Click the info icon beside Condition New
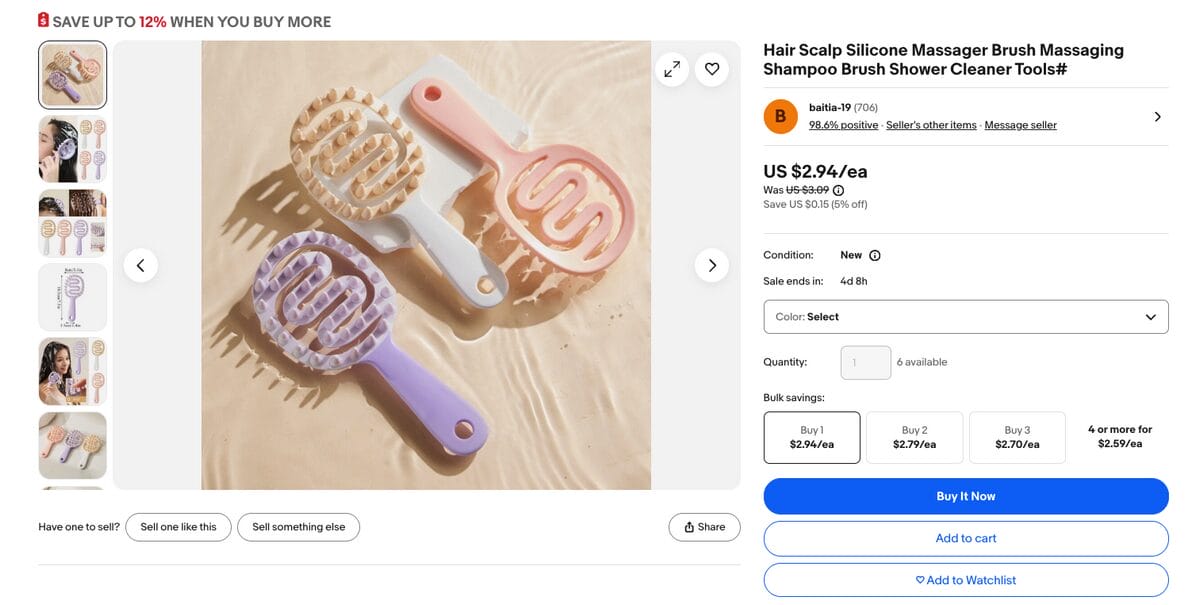The height and width of the screenshot is (605, 1200). (875, 255)
